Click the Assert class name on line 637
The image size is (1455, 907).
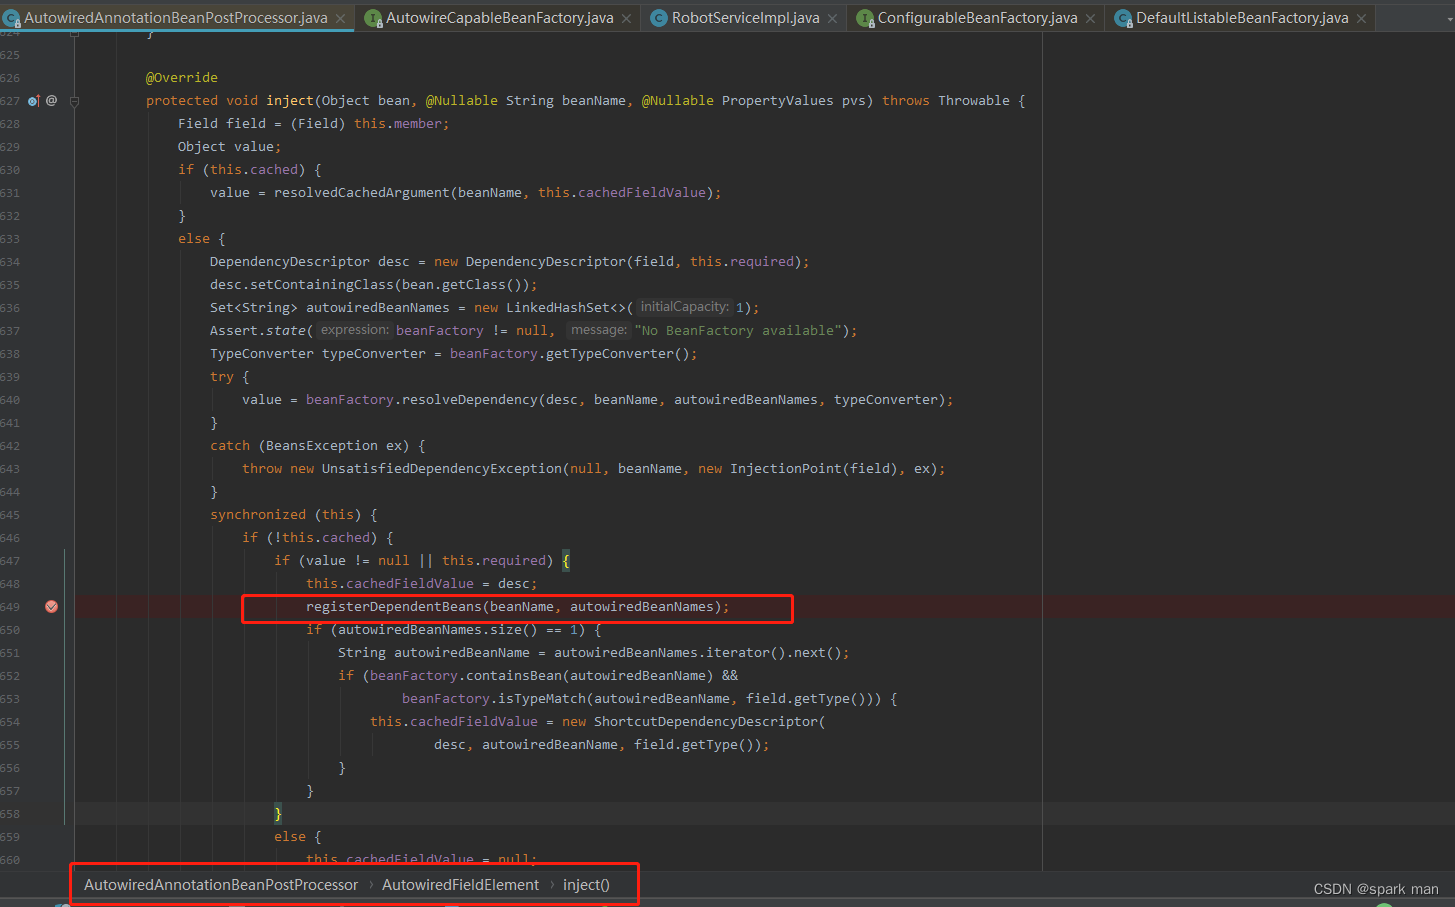234,330
